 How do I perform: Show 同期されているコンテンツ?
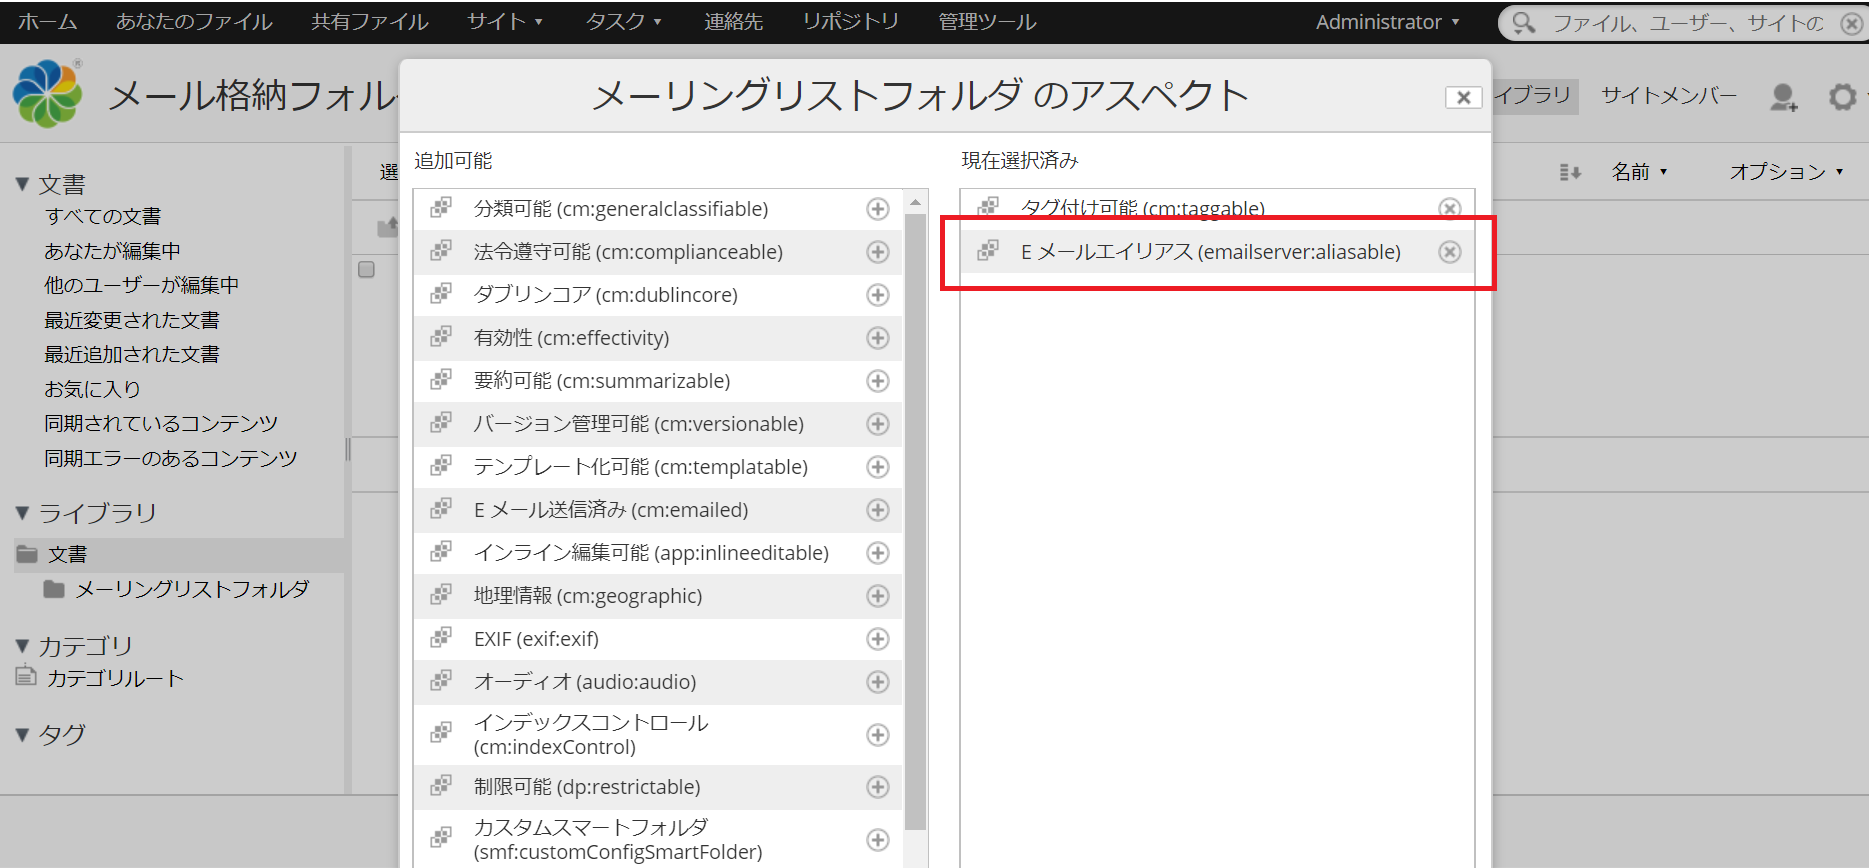(x=161, y=423)
